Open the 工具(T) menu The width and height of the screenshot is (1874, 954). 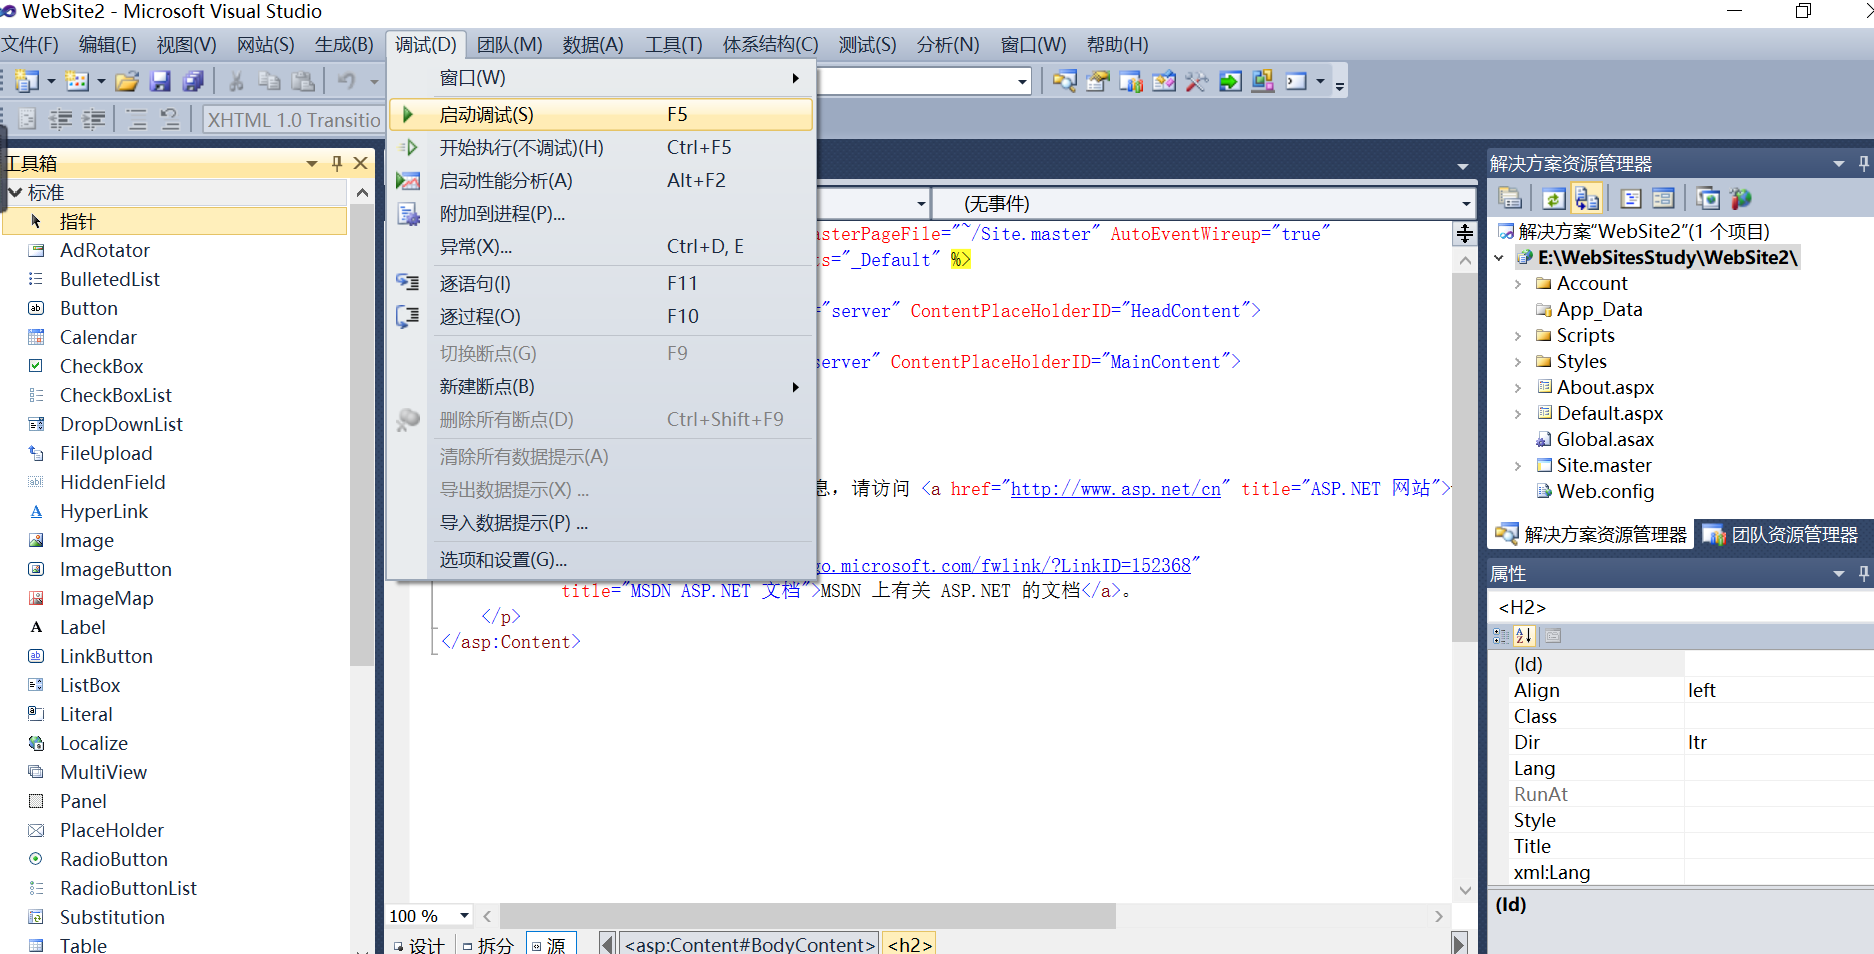[672, 44]
